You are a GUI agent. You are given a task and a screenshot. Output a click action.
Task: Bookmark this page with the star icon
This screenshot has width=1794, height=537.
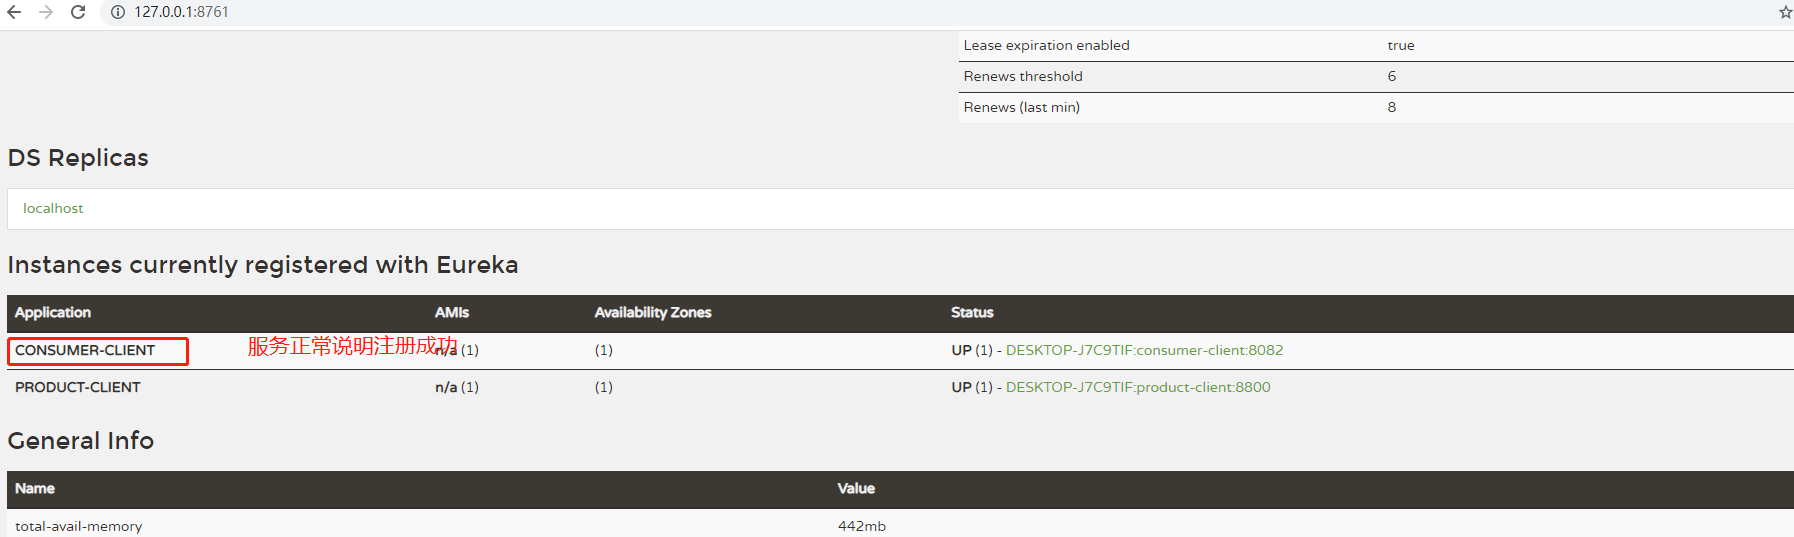click(x=1785, y=12)
